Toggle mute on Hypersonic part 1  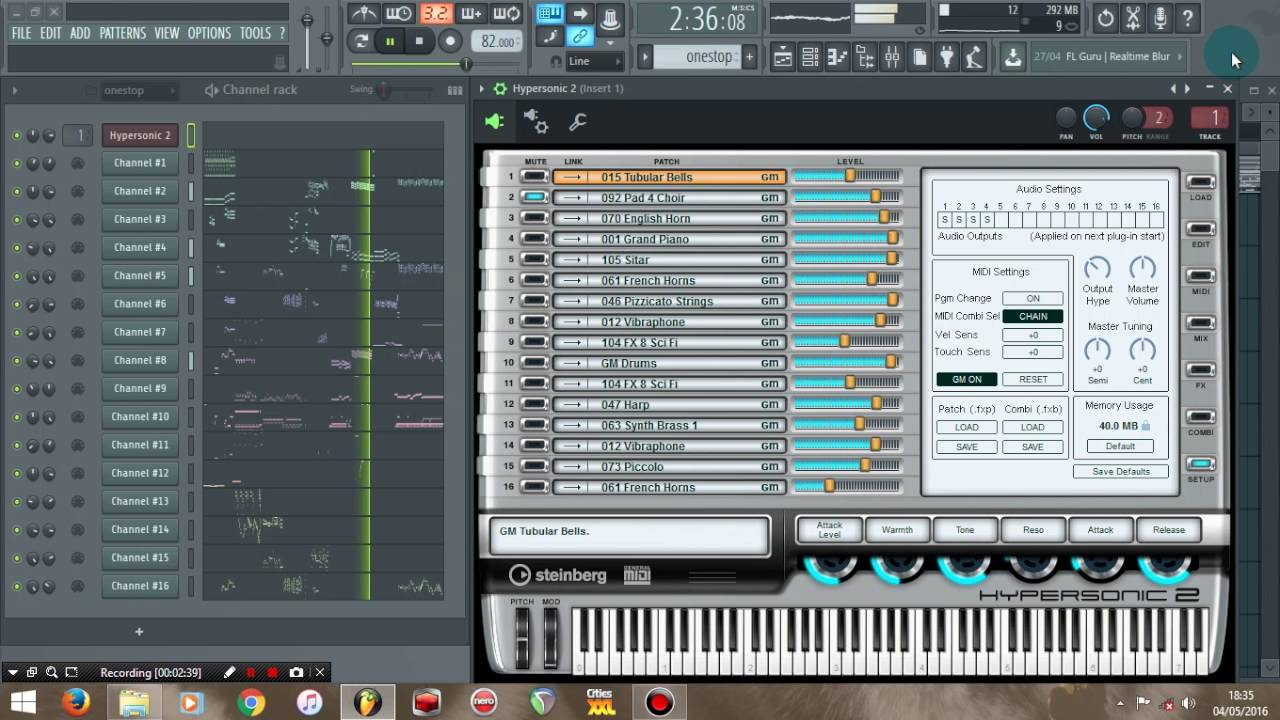tap(535, 177)
